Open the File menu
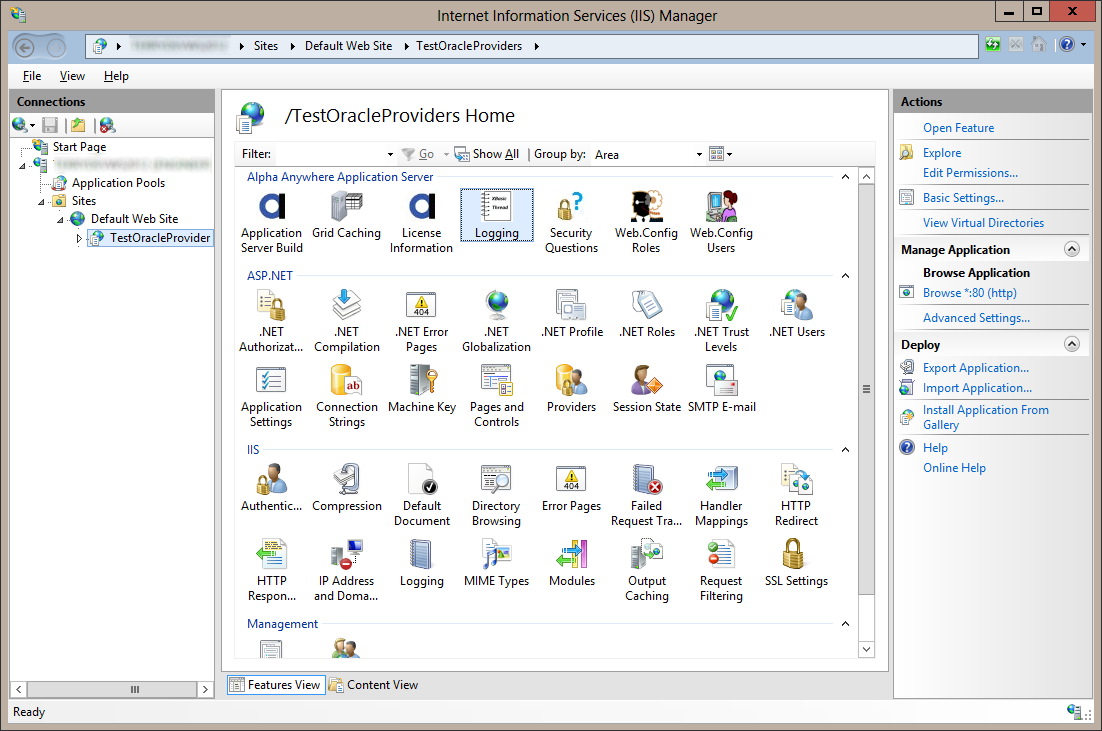 click(32, 76)
